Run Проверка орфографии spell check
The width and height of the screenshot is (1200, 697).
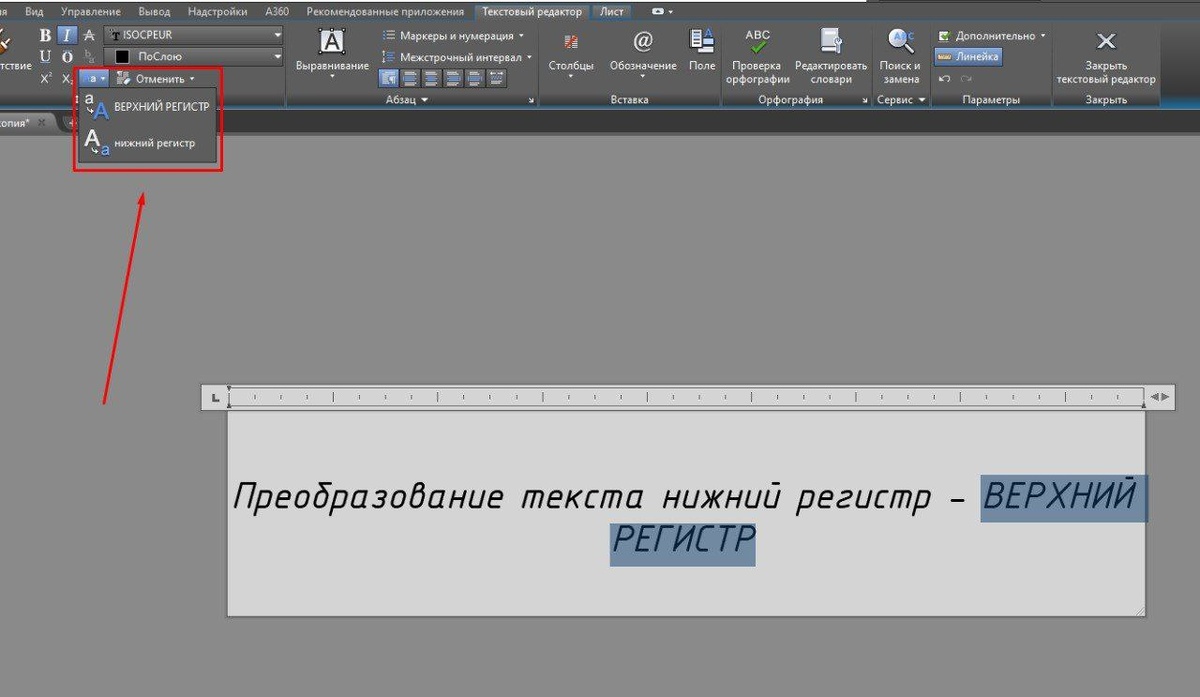(758, 56)
